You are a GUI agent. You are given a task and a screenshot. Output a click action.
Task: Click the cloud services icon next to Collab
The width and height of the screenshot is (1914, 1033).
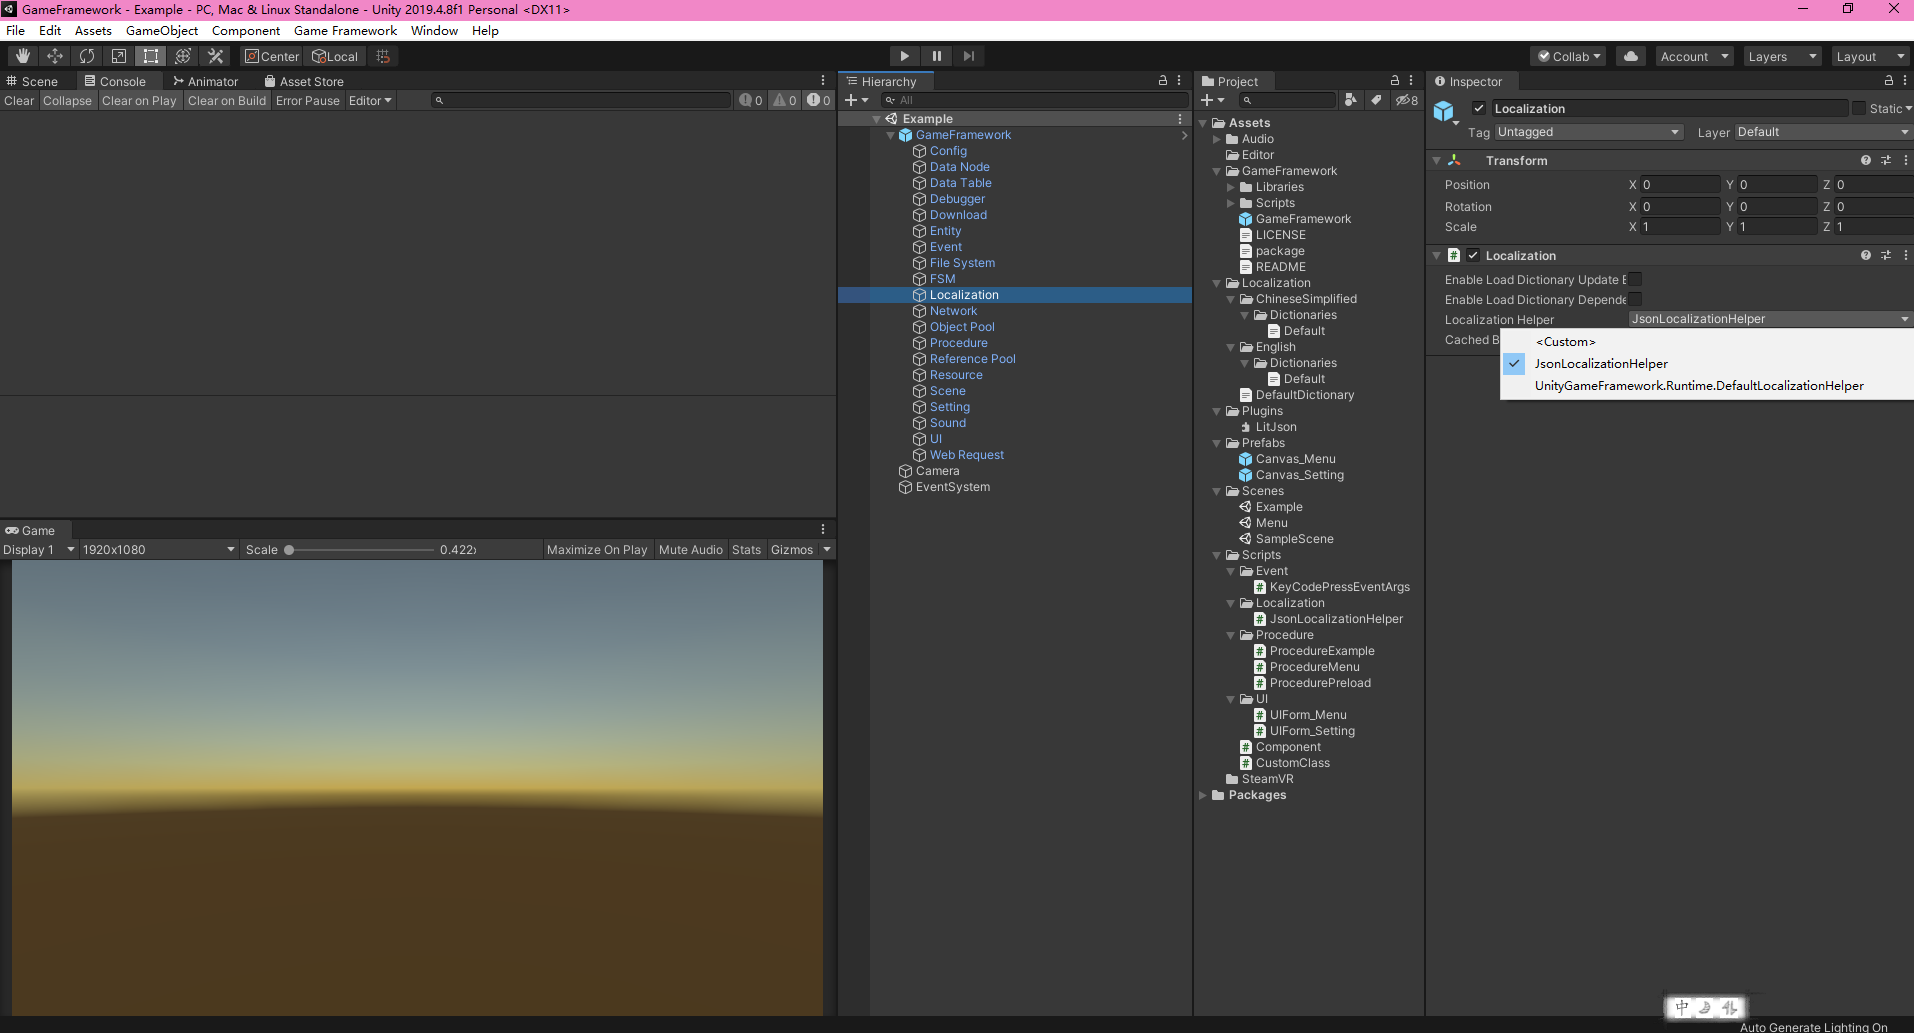click(1631, 55)
